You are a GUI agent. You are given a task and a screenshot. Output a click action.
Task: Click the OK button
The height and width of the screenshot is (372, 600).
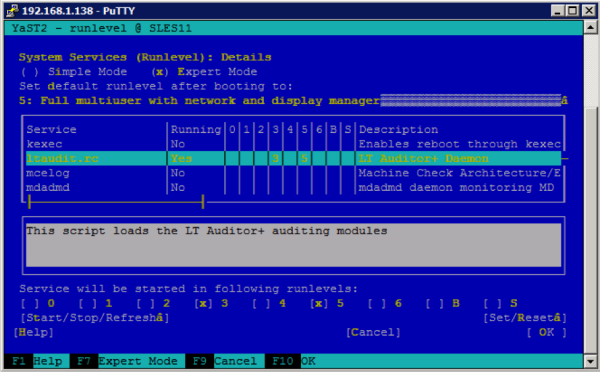546,333
